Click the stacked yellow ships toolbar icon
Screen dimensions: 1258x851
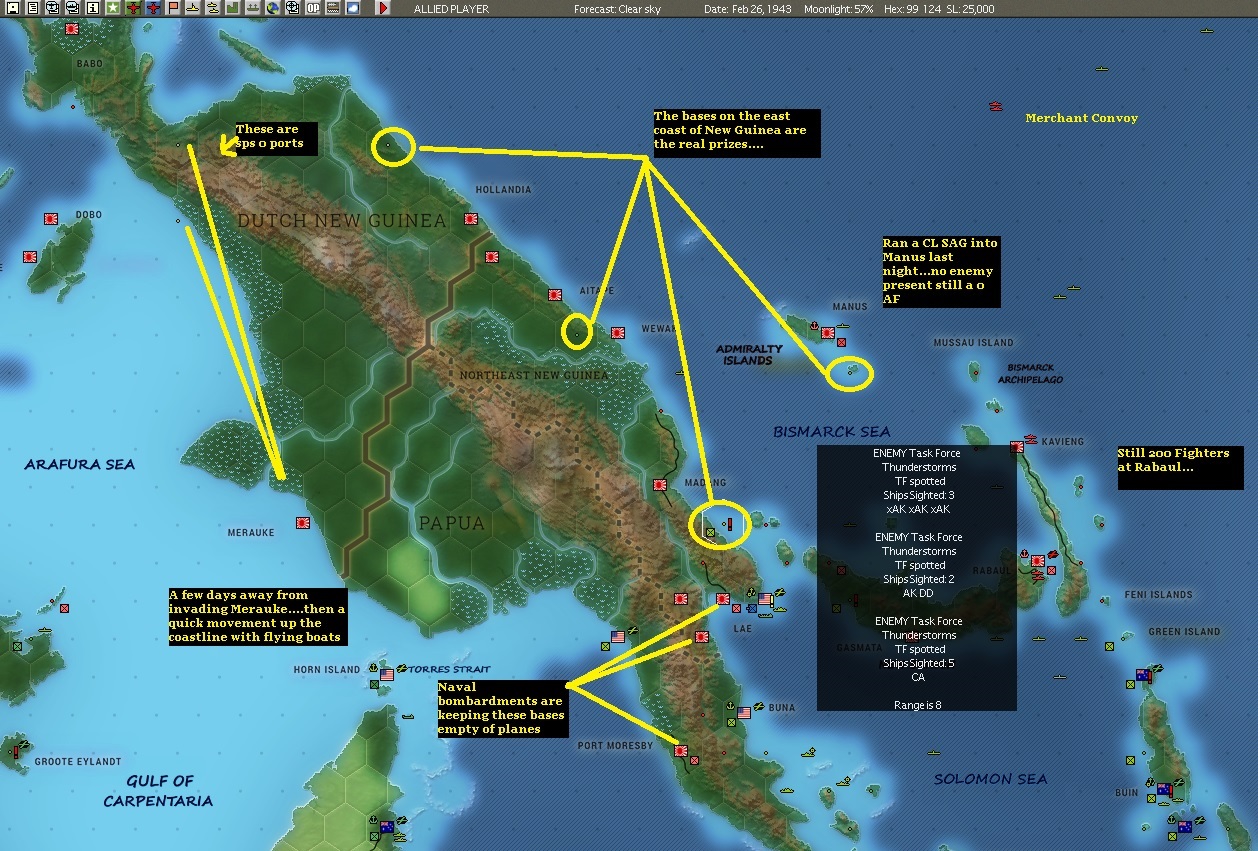212,8
